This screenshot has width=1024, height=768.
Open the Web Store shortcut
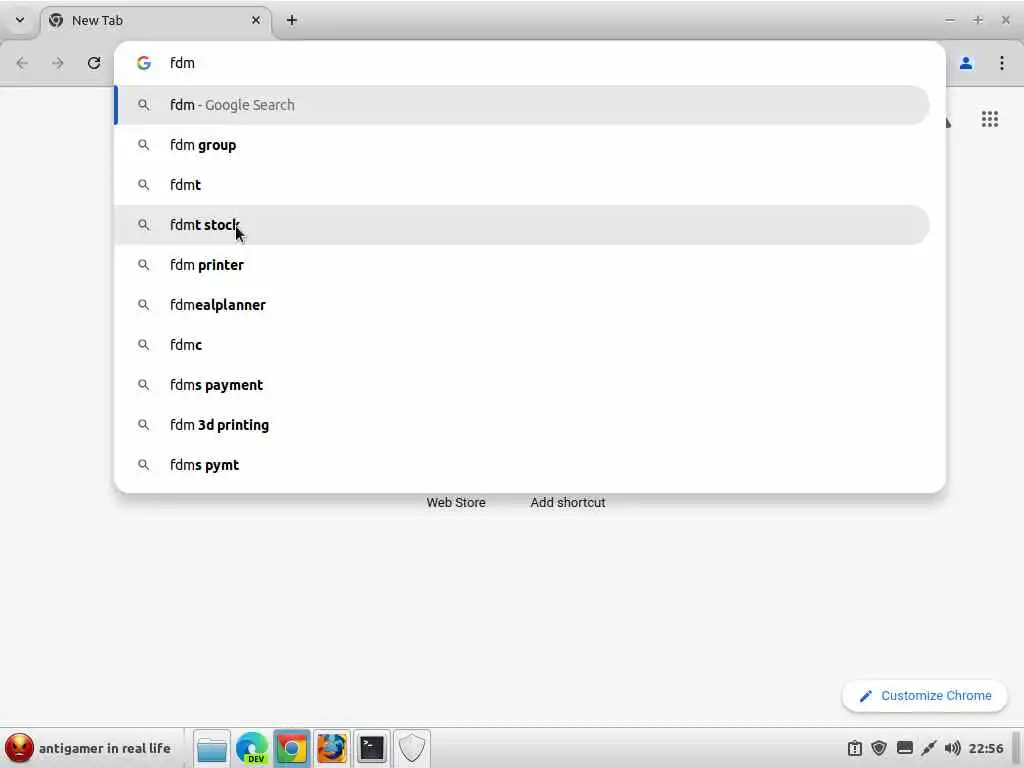[456, 502]
